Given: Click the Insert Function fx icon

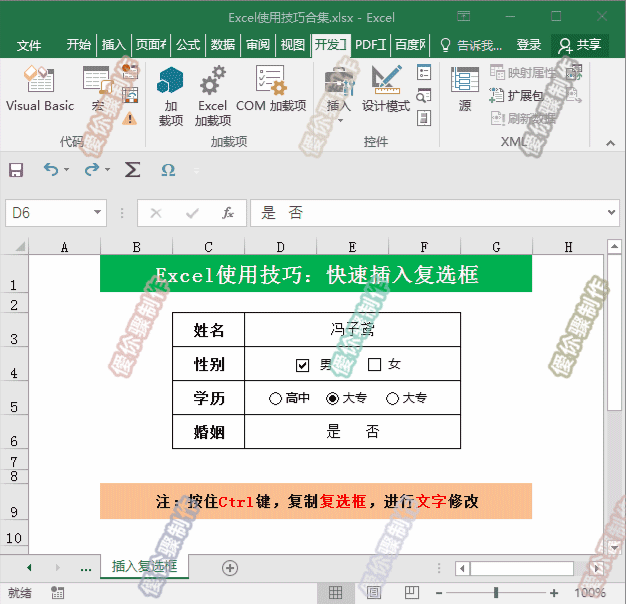Looking at the screenshot, I should pyautogui.click(x=228, y=213).
